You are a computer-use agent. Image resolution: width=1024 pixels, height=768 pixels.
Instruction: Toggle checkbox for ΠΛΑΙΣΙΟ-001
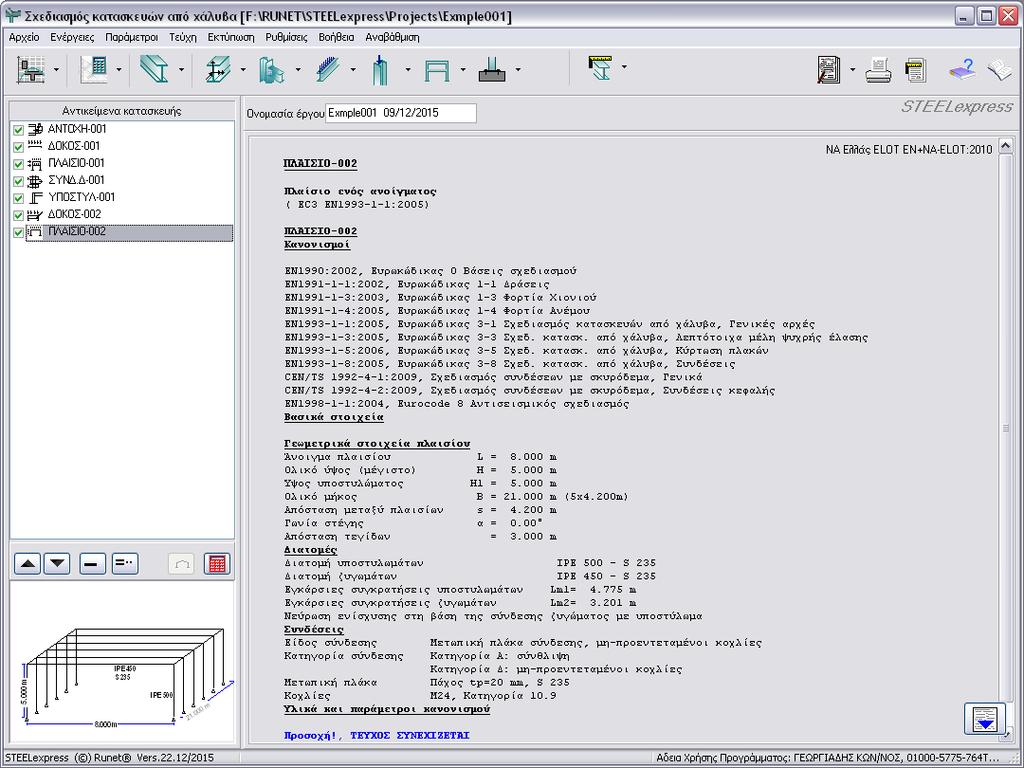[x=18, y=164]
